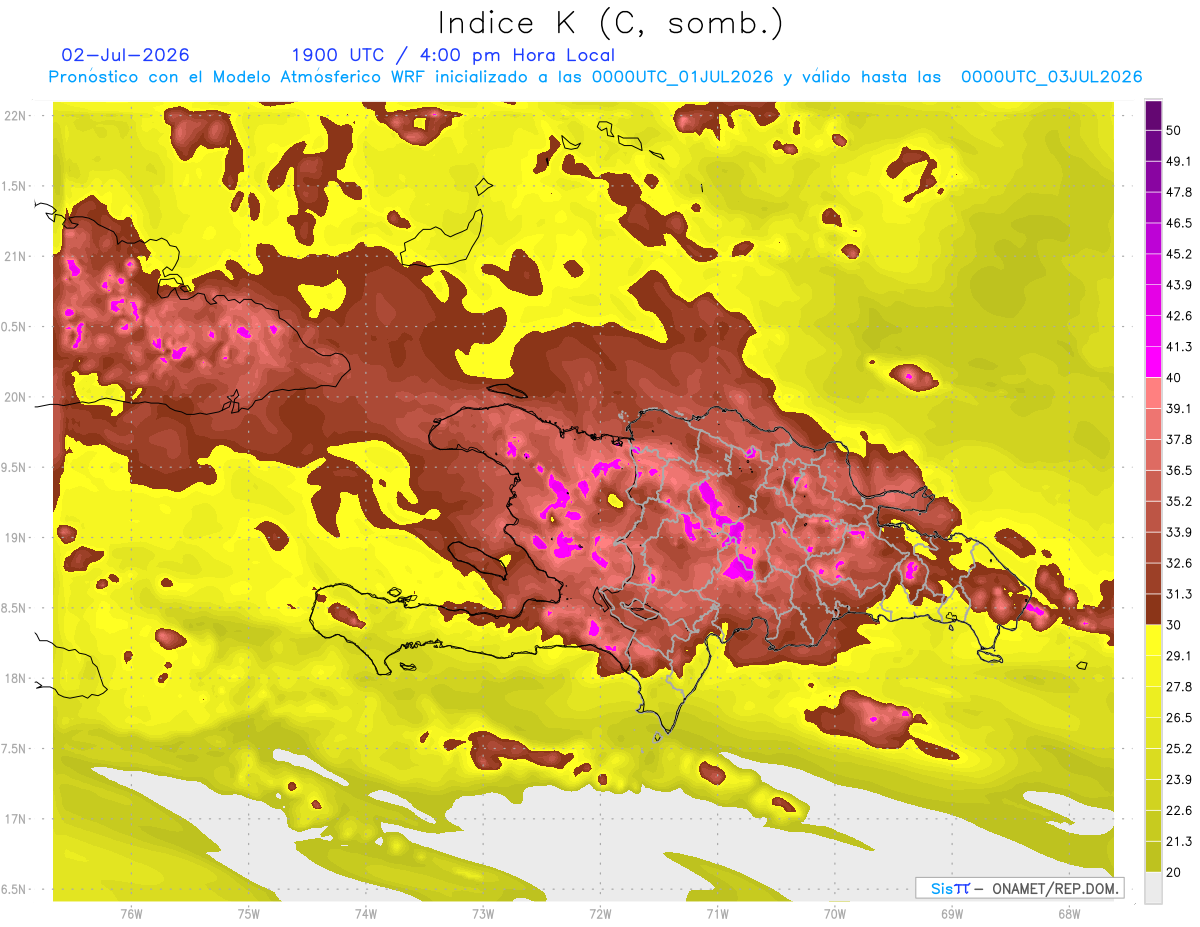This screenshot has width=1200, height=927.
Task: Click the "69W" longitude label
Action: [x=952, y=914]
